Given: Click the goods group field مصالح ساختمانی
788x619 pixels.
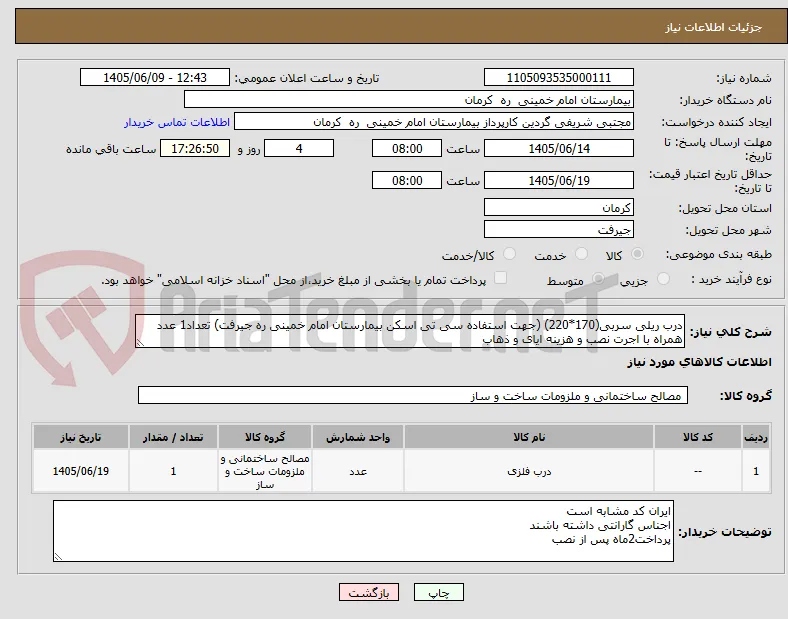Looking at the screenshot, I should coord(413,395).
